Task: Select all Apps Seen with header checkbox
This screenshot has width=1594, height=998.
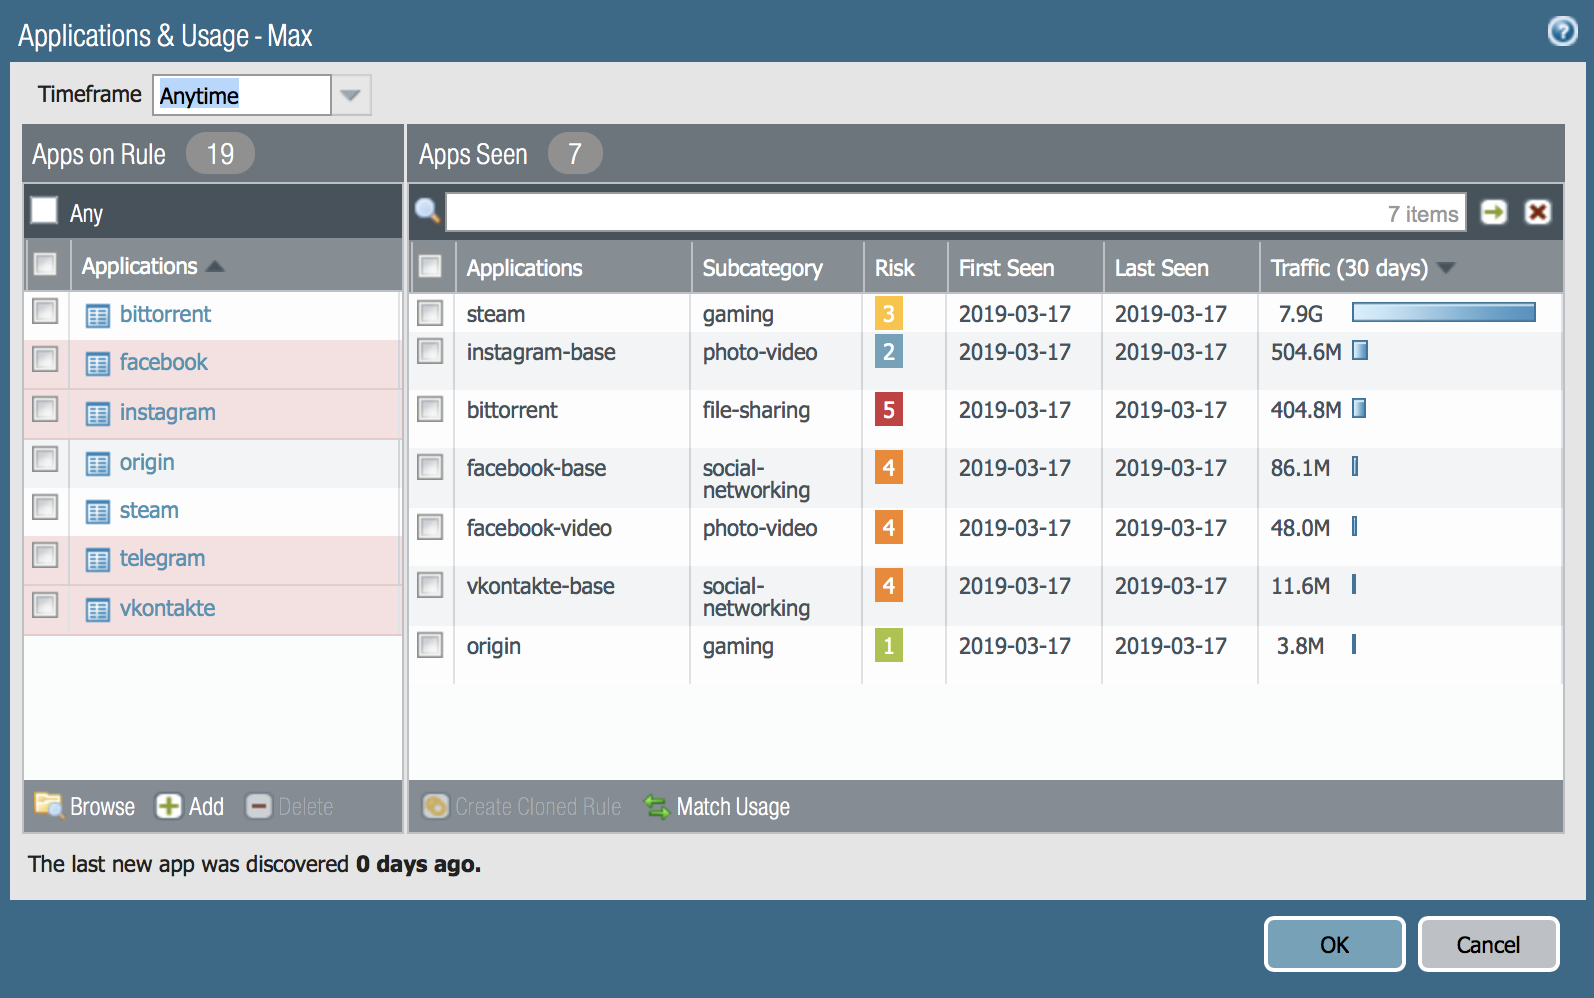Action: (430, 266)
